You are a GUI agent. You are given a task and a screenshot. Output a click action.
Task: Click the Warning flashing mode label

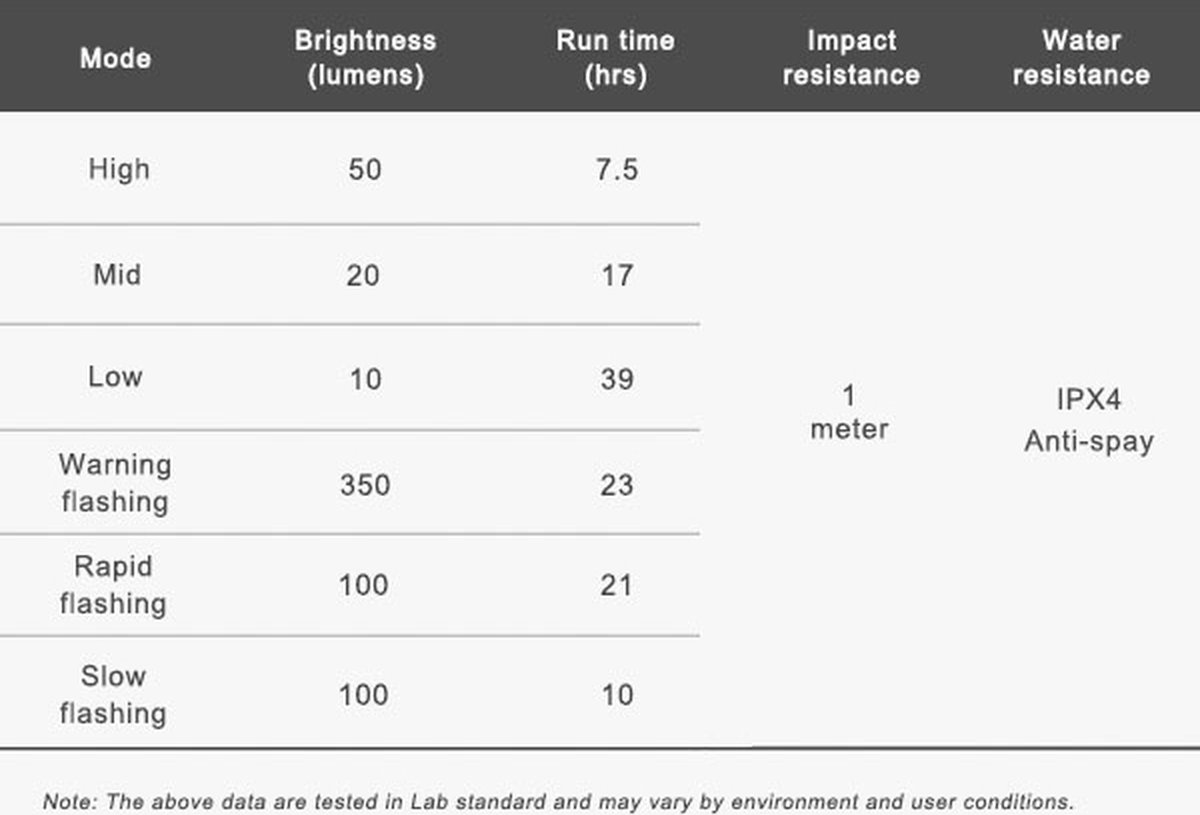click(x=114, y=483)
